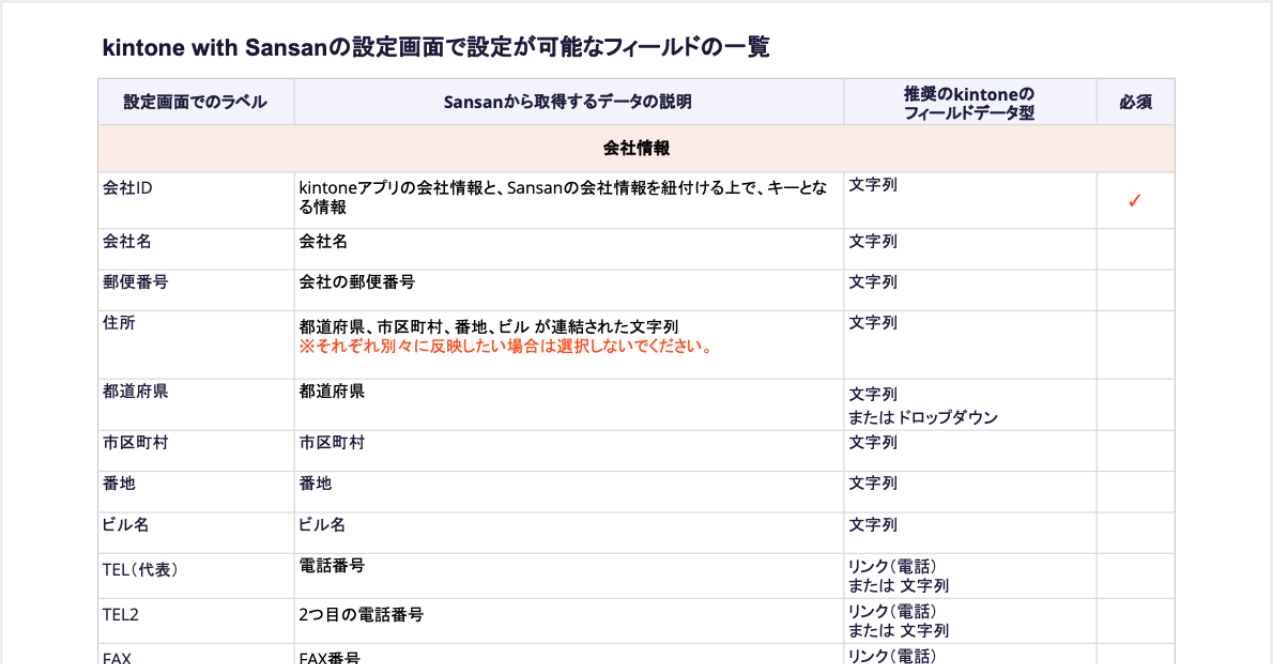Click the page title about kintone with Sansan

435,47
